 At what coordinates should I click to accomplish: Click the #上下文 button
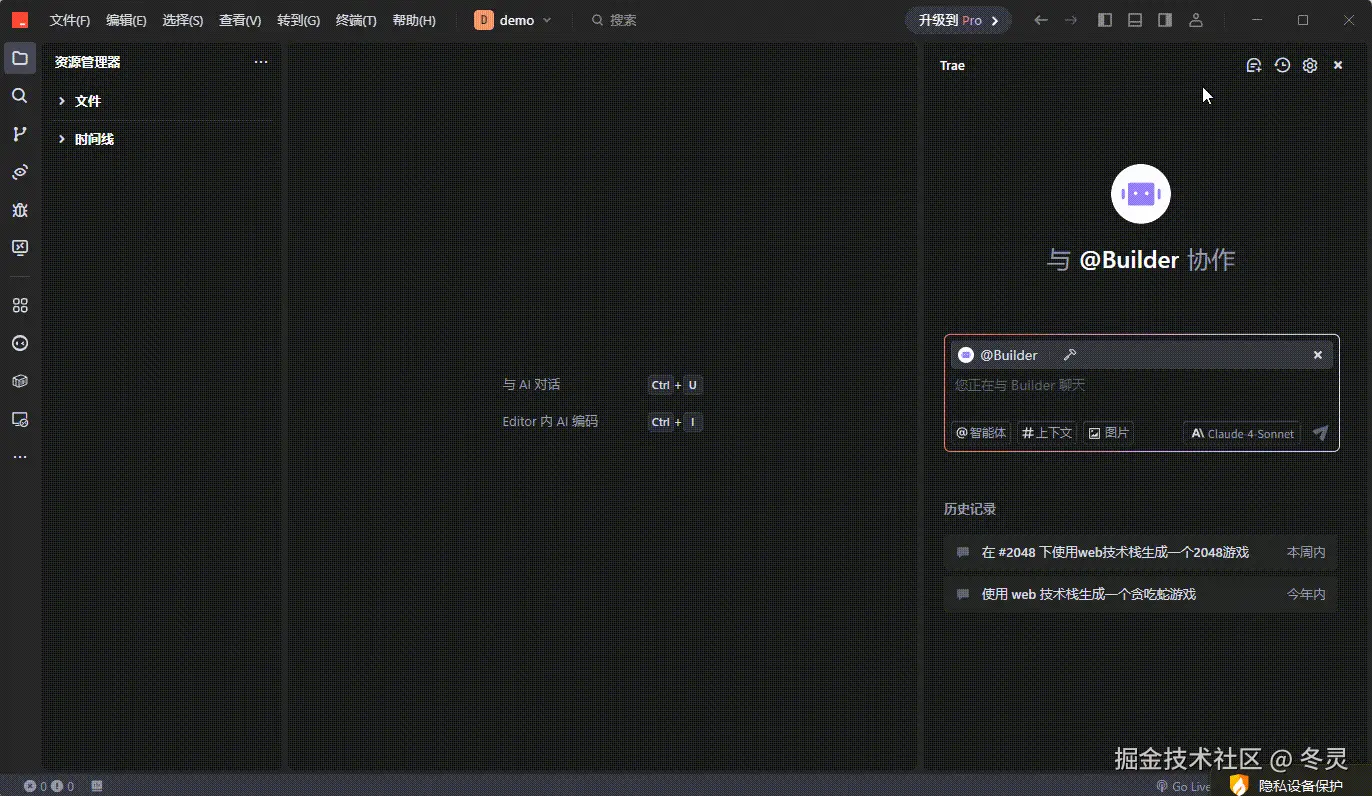(x=1047, y=433)
